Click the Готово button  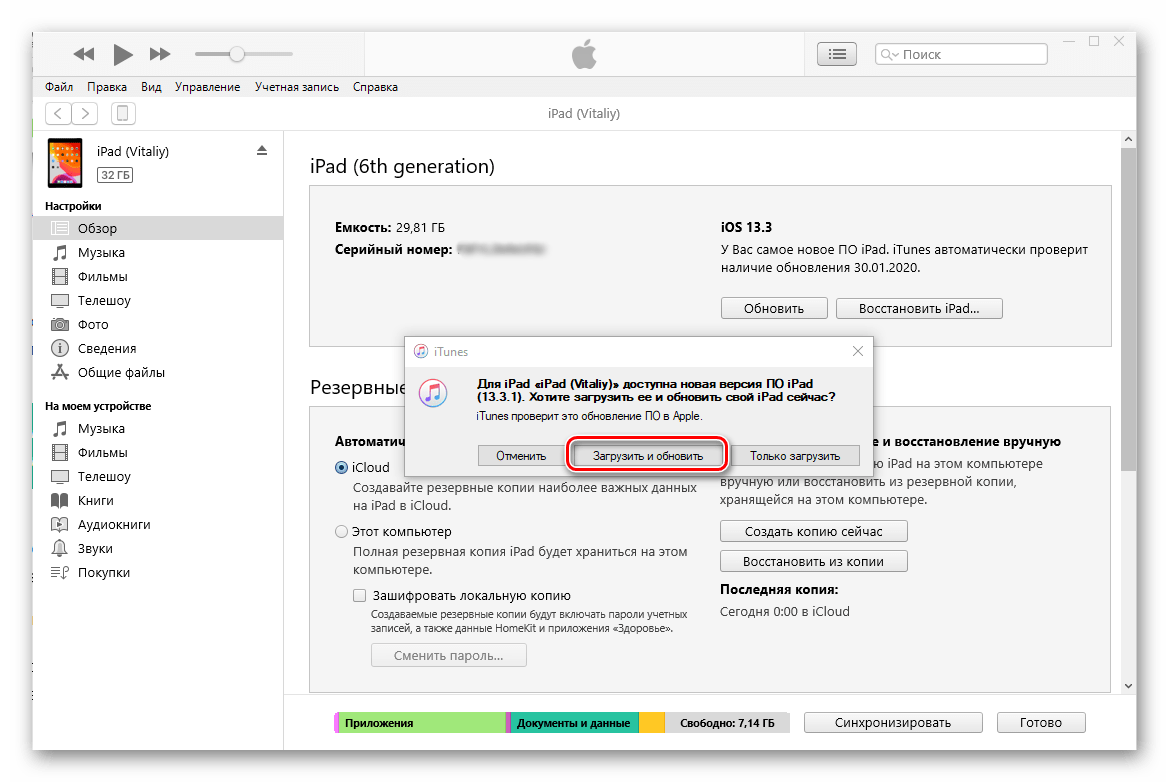(x=1041, y=722)
